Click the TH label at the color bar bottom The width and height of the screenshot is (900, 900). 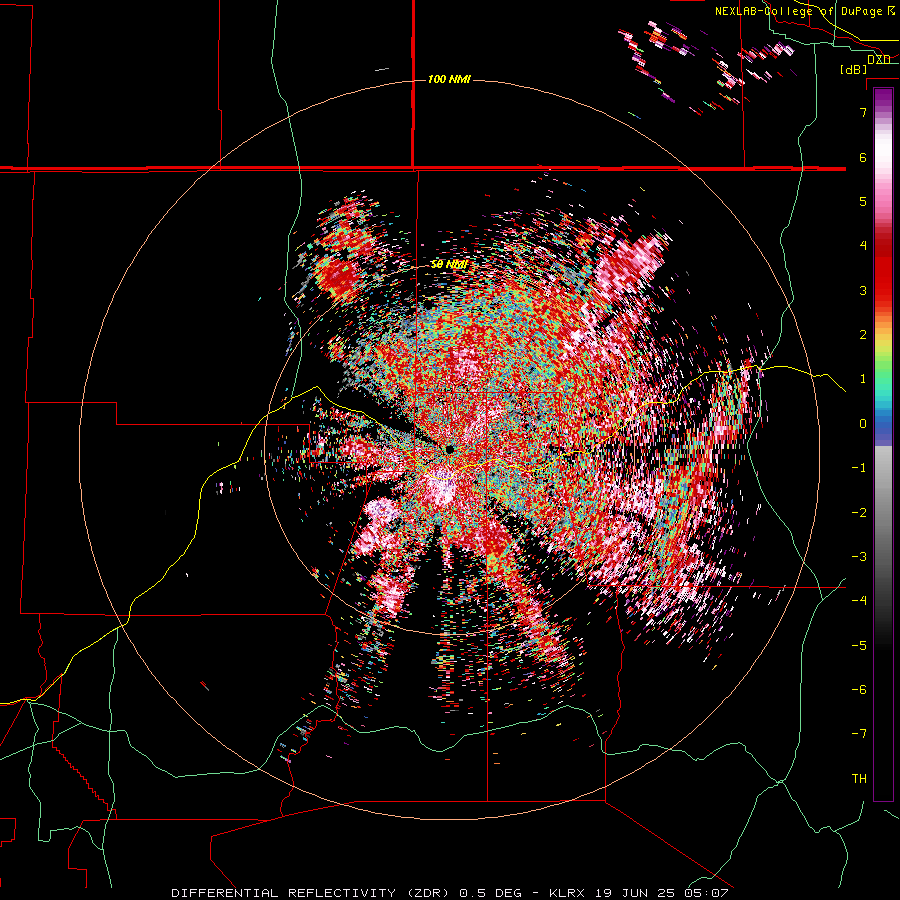coord(859,779)
